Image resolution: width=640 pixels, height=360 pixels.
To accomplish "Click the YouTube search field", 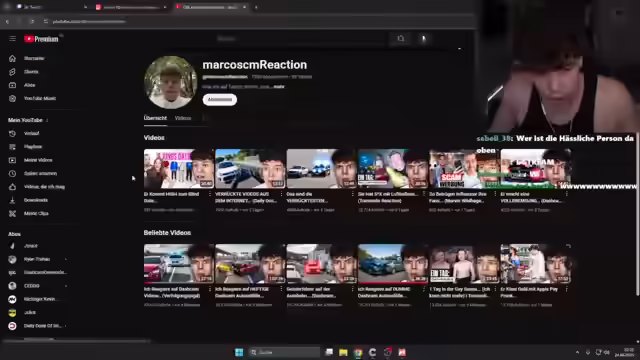I will [300, 38].
